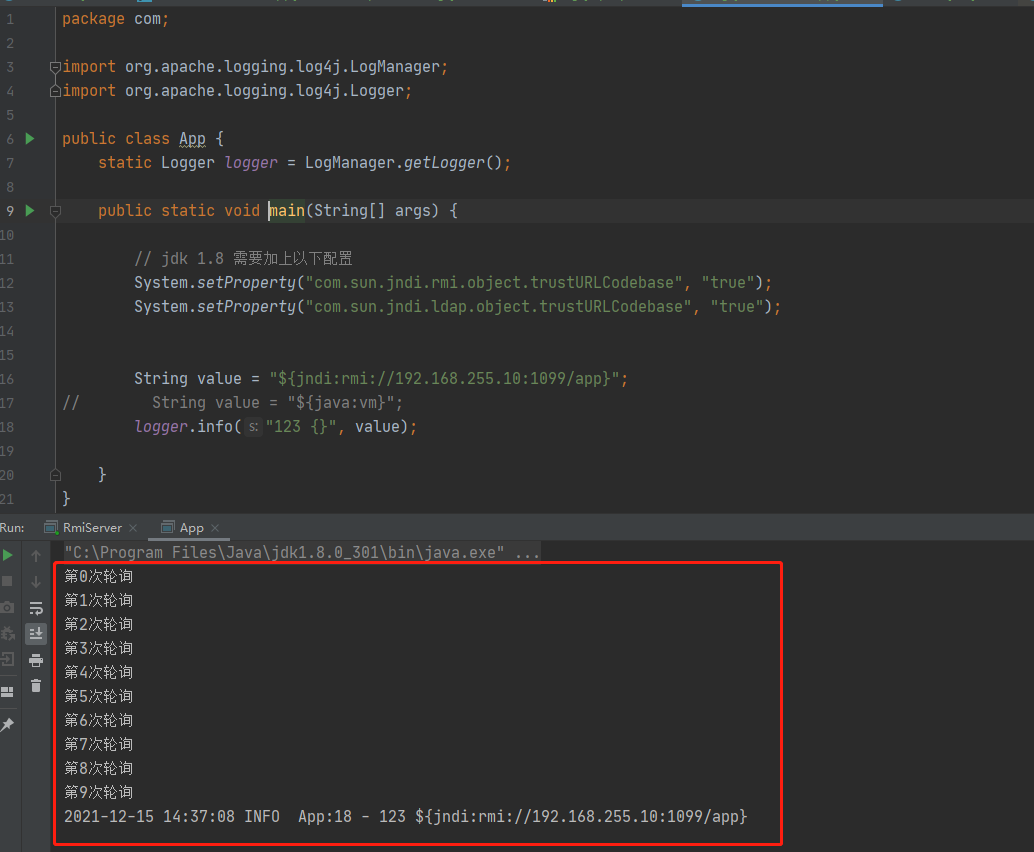Click the Exit icon in the Run toolbar
The height and width of the screenshot is (852, 1034).
[7, 659]
